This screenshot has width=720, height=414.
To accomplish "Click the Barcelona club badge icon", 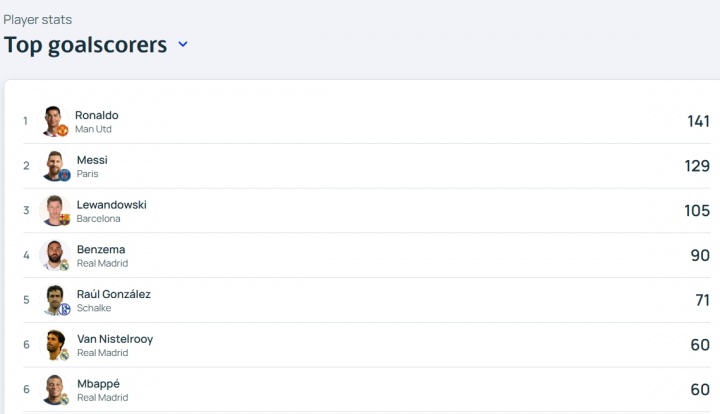I will click(x=65, y=219).
